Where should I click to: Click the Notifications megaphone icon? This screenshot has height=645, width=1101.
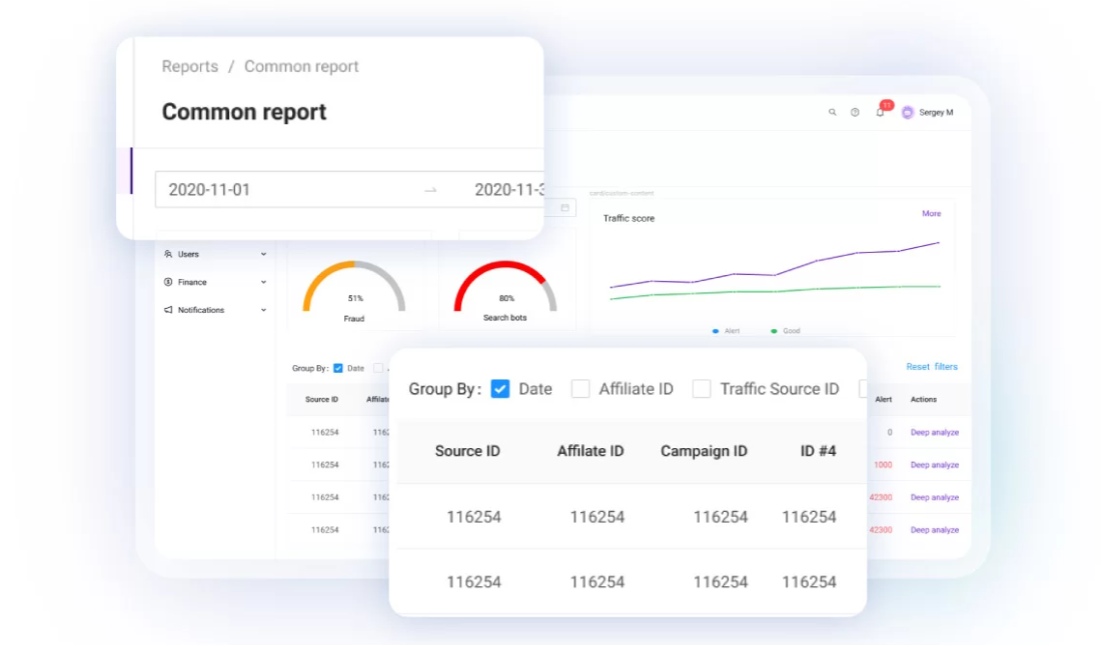(x=168, y=310)
